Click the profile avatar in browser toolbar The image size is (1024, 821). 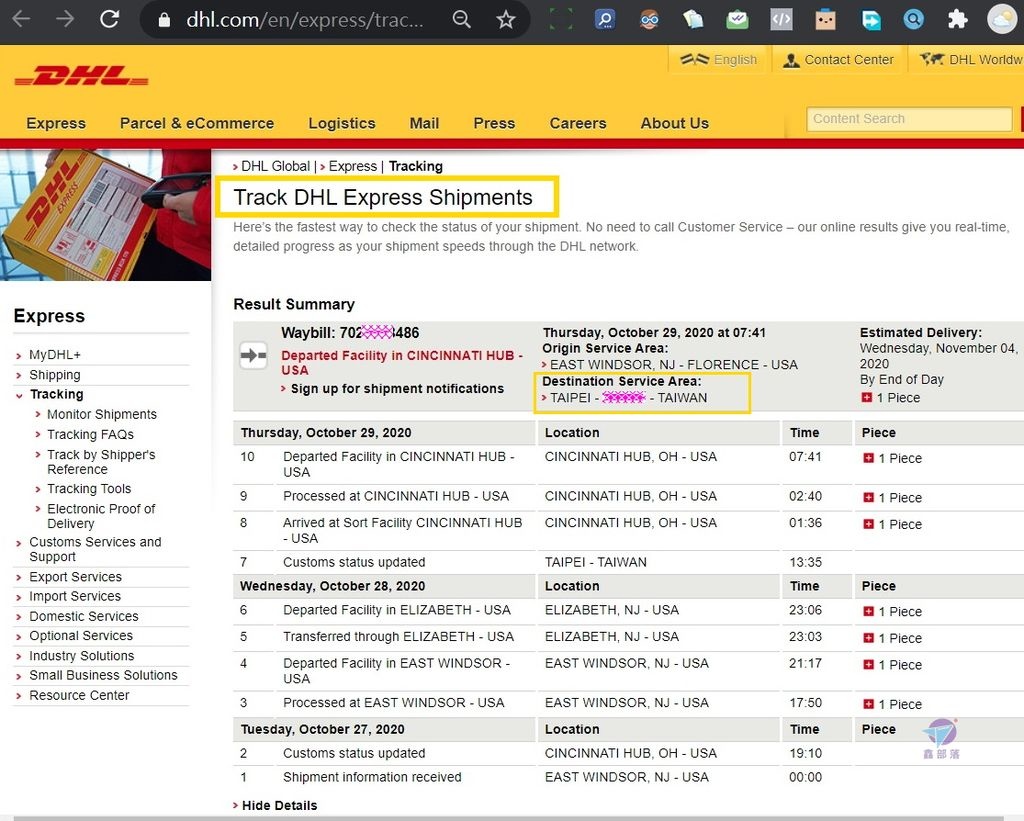pos(1002,20)
